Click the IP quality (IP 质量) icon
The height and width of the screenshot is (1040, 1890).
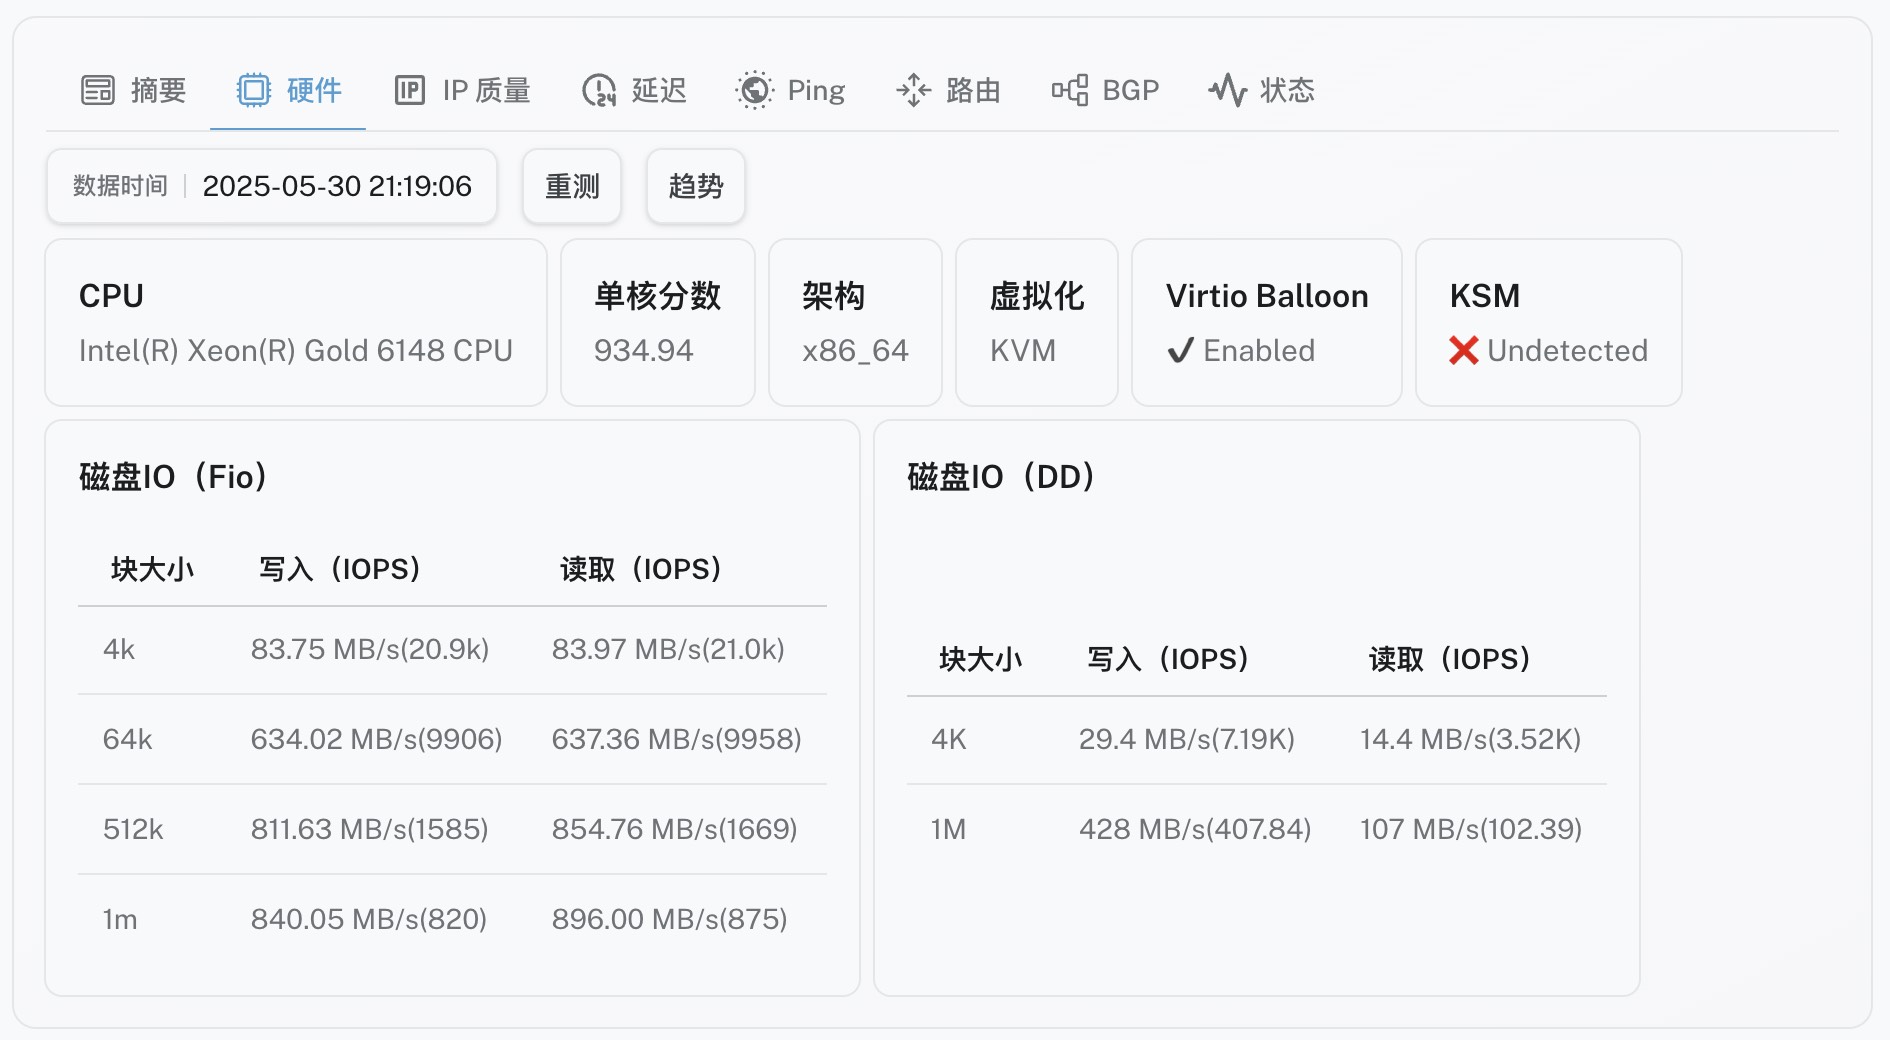pyautogui.click(x=410, y=90)
